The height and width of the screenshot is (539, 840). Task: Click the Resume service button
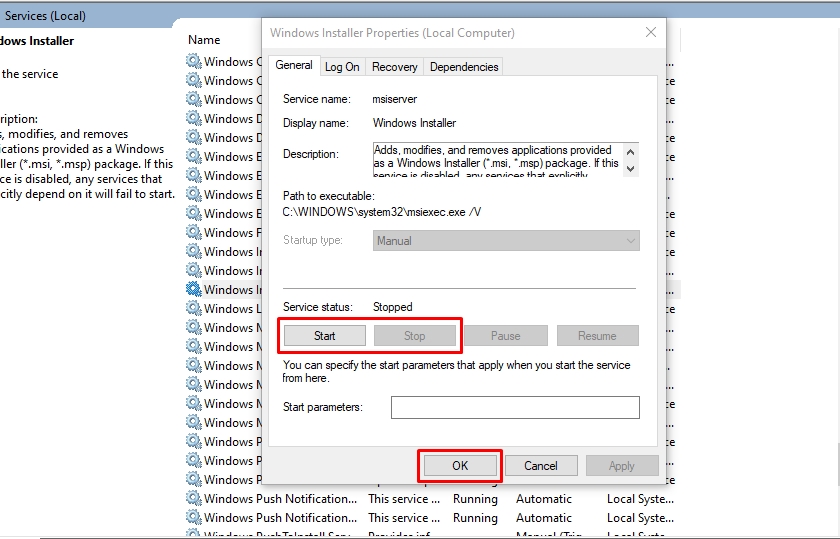(x=597, y=336)
